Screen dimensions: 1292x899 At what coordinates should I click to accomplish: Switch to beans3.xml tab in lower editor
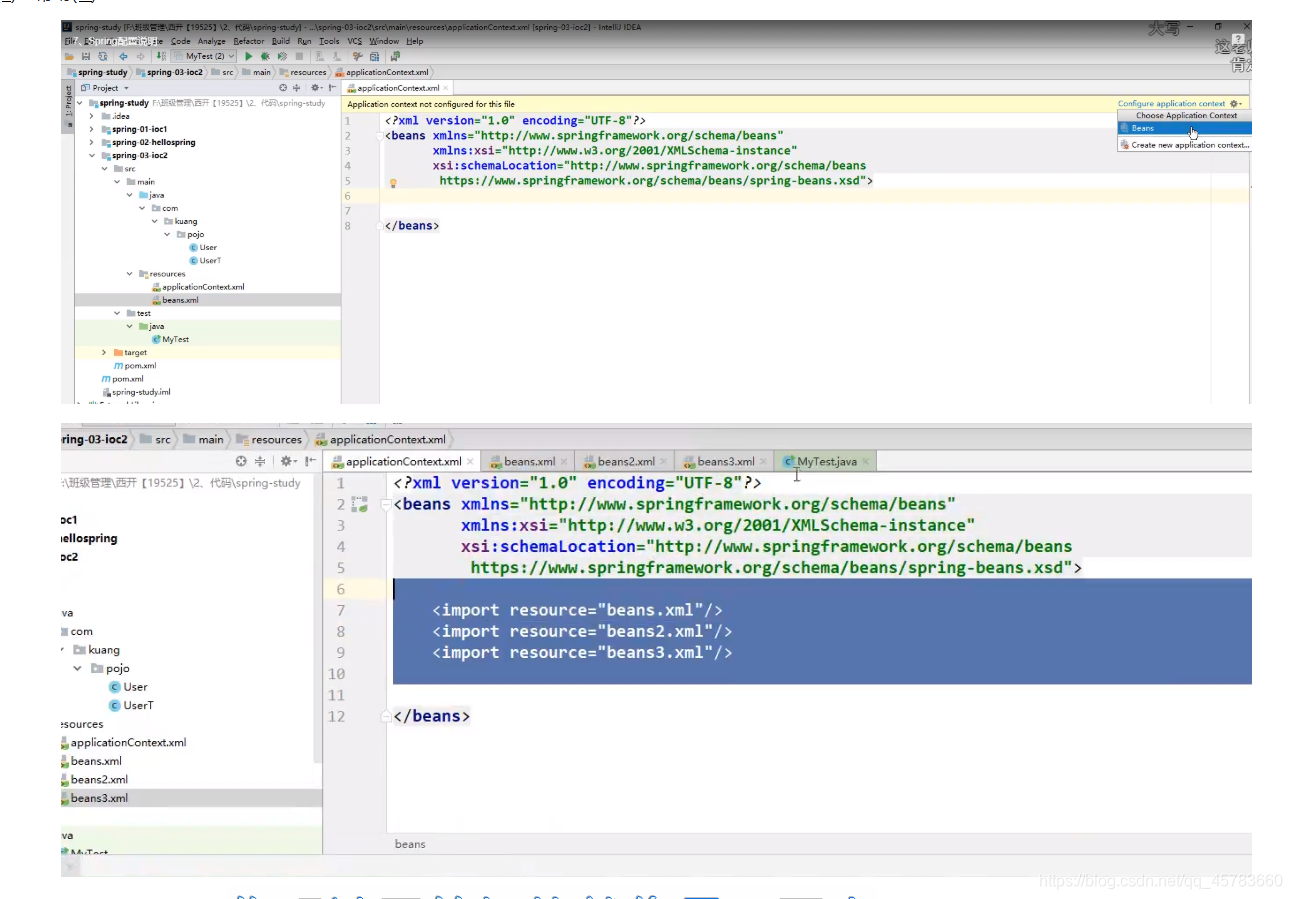pyautogui.click(x=726, y=461)
